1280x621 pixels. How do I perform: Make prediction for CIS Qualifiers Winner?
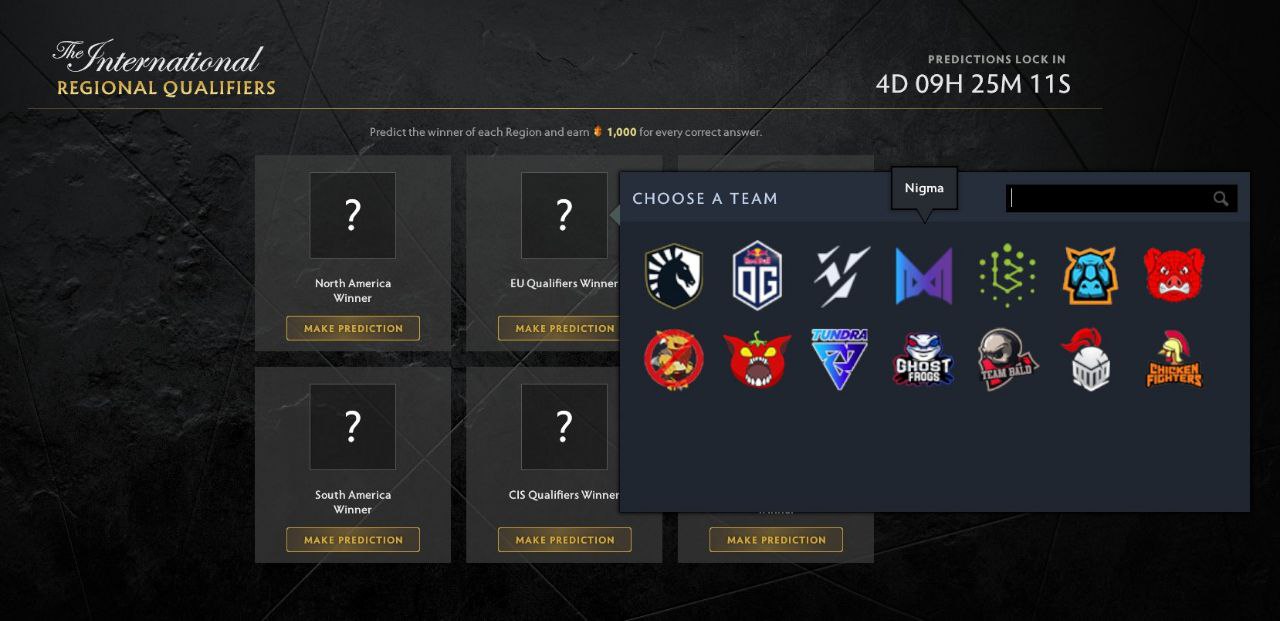click(x=565, y=540)
